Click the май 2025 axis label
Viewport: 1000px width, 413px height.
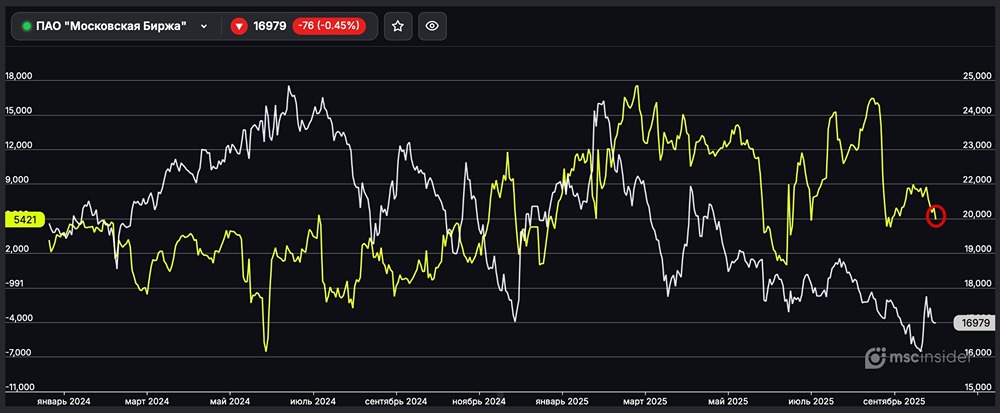728,402
